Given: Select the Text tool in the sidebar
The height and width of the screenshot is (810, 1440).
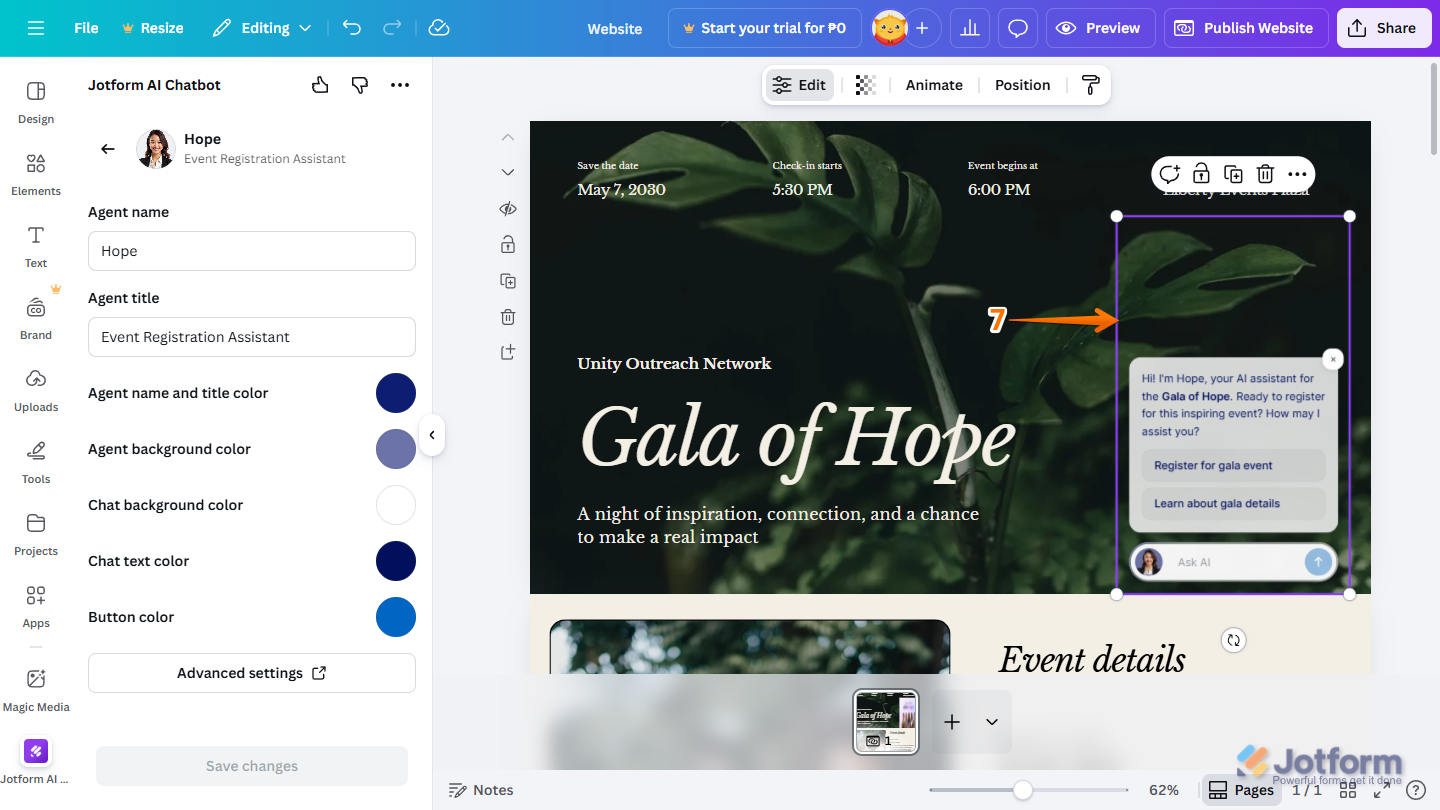Looking at the screenshot, I should point(35,246).
